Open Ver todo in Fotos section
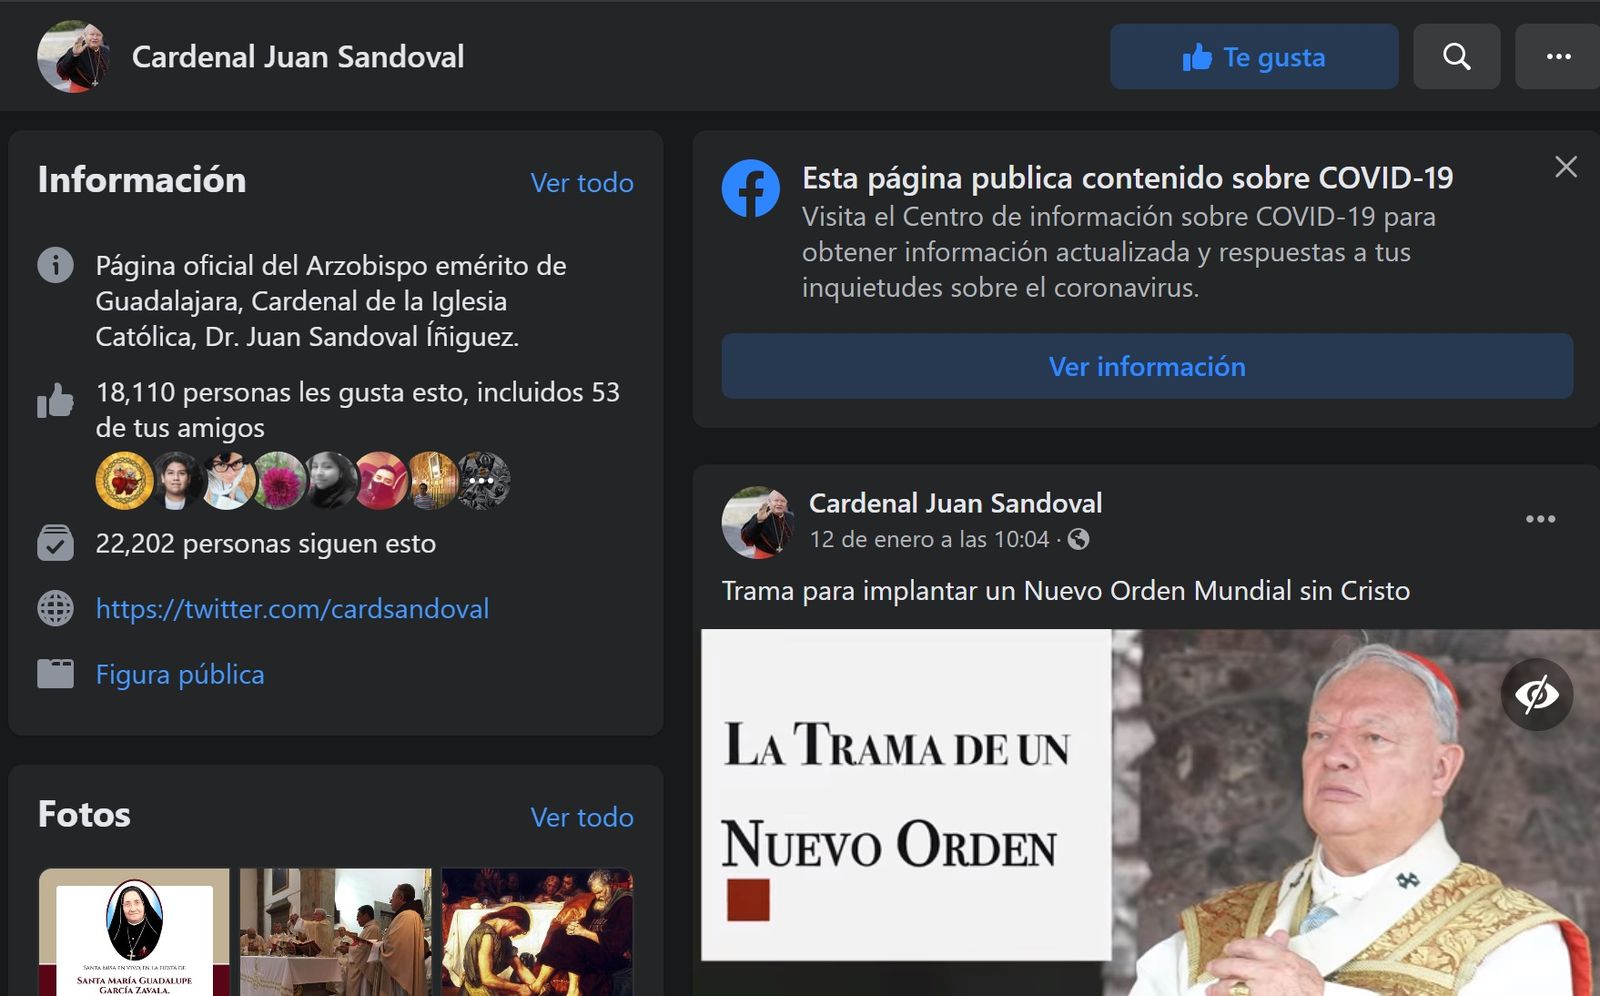1600x996 pixels. tap(581, 818)
